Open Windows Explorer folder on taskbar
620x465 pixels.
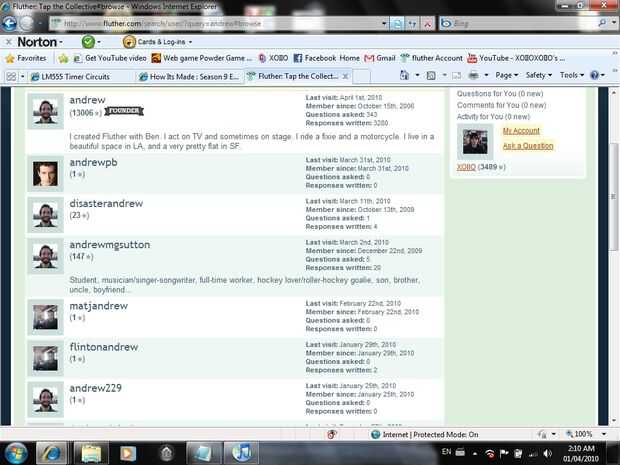[x=91, y=453]
